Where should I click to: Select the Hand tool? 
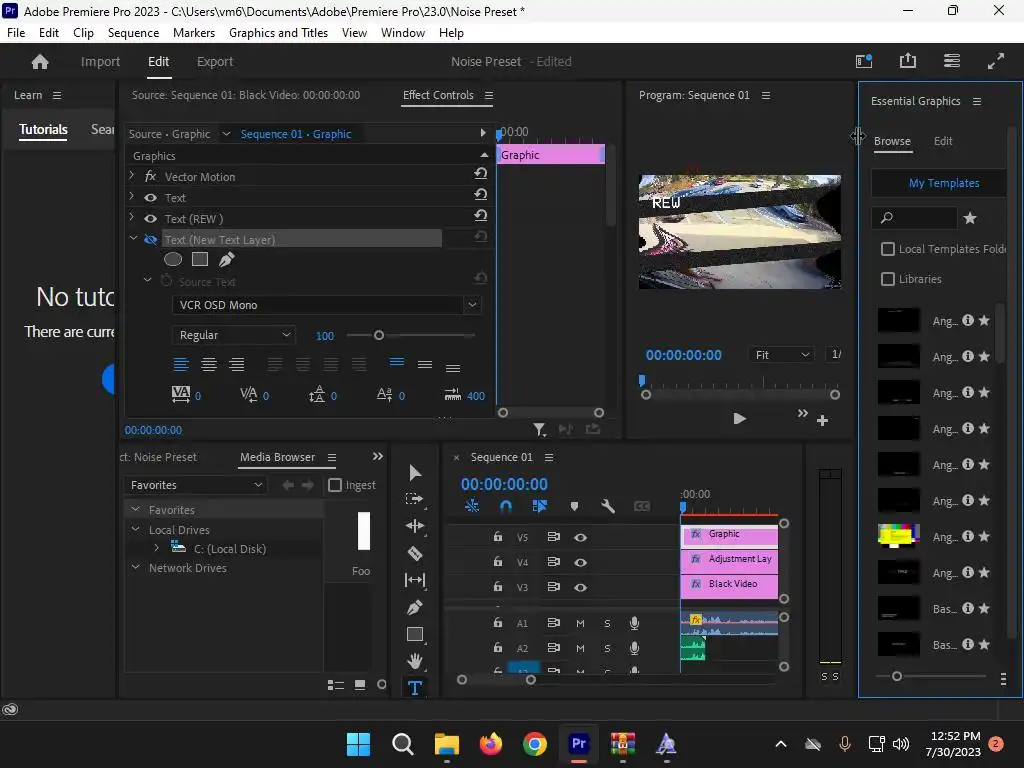[415, 661]
